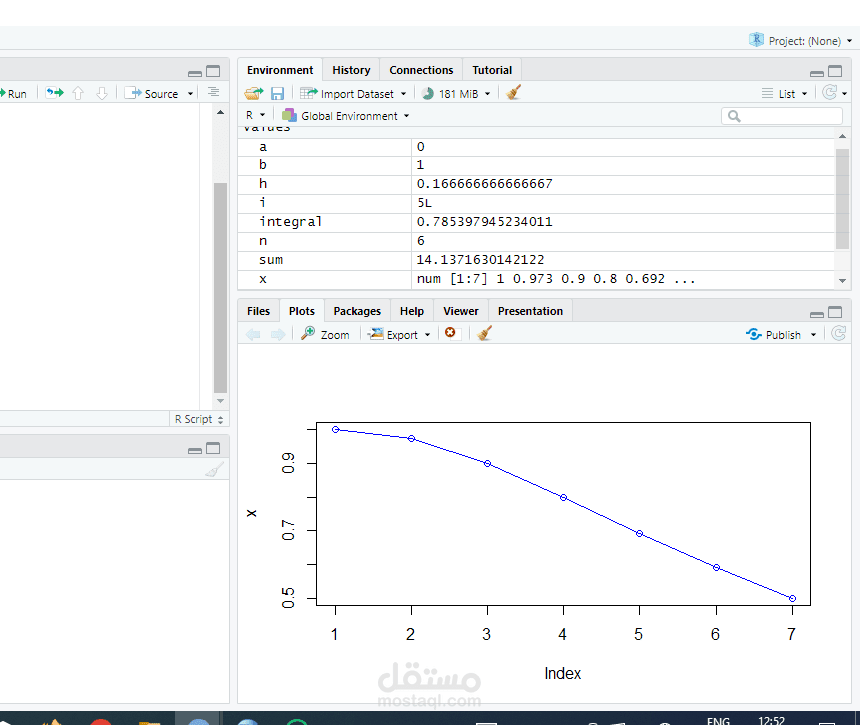Switch to the Environment tab
The image size is (860, 725).
(x=280, y=70)
